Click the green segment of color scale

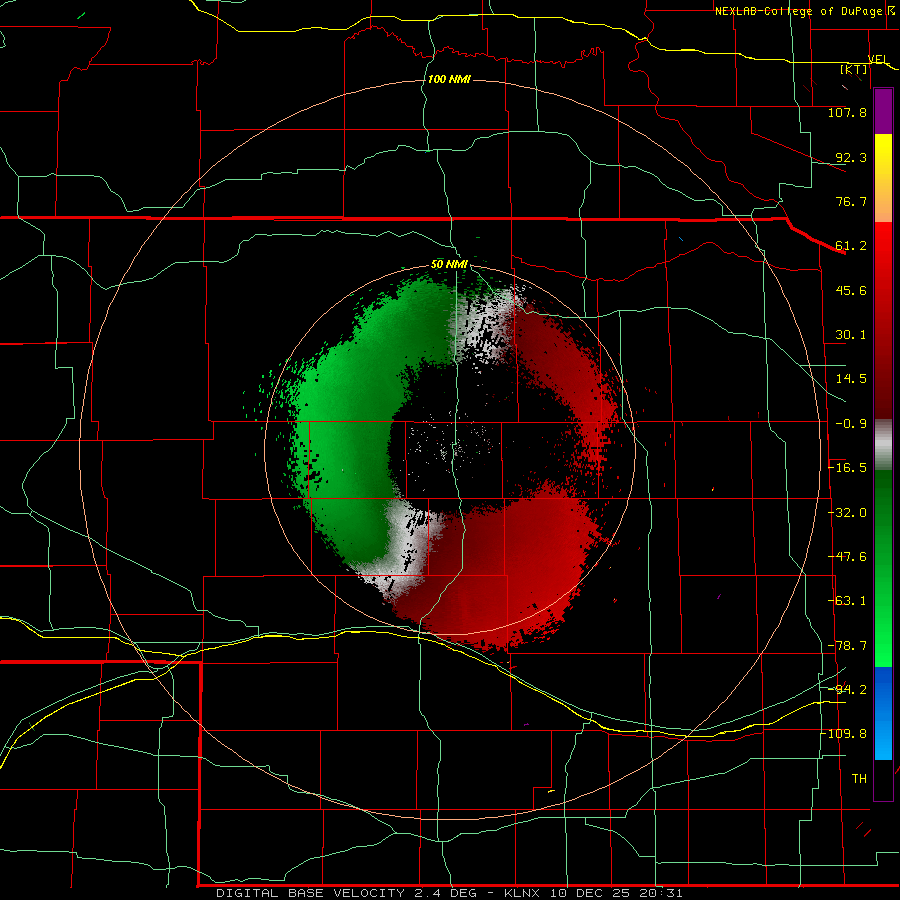pos(883,568)
